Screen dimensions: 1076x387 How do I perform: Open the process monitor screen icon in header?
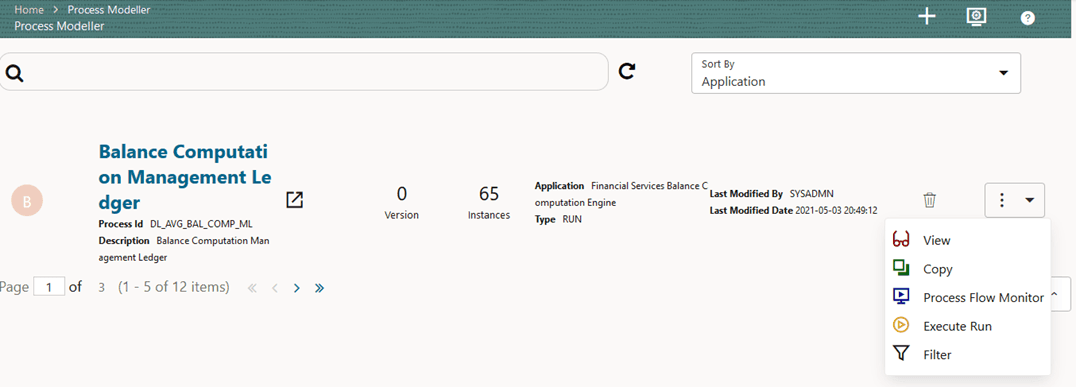[x=976, y=17]
